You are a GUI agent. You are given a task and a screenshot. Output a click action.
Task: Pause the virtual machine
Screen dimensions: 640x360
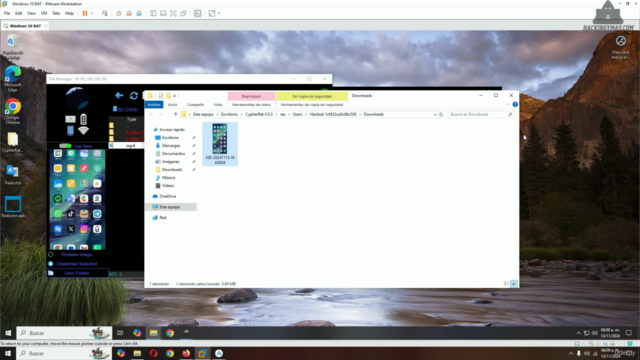tap(85, 13)
